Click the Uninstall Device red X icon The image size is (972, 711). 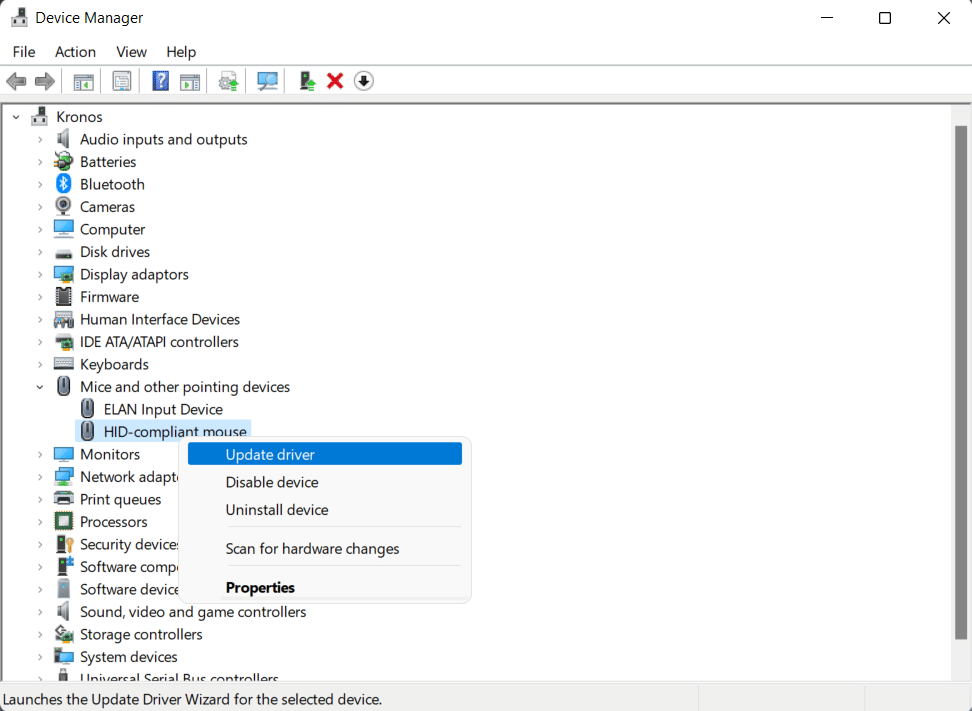334,80
